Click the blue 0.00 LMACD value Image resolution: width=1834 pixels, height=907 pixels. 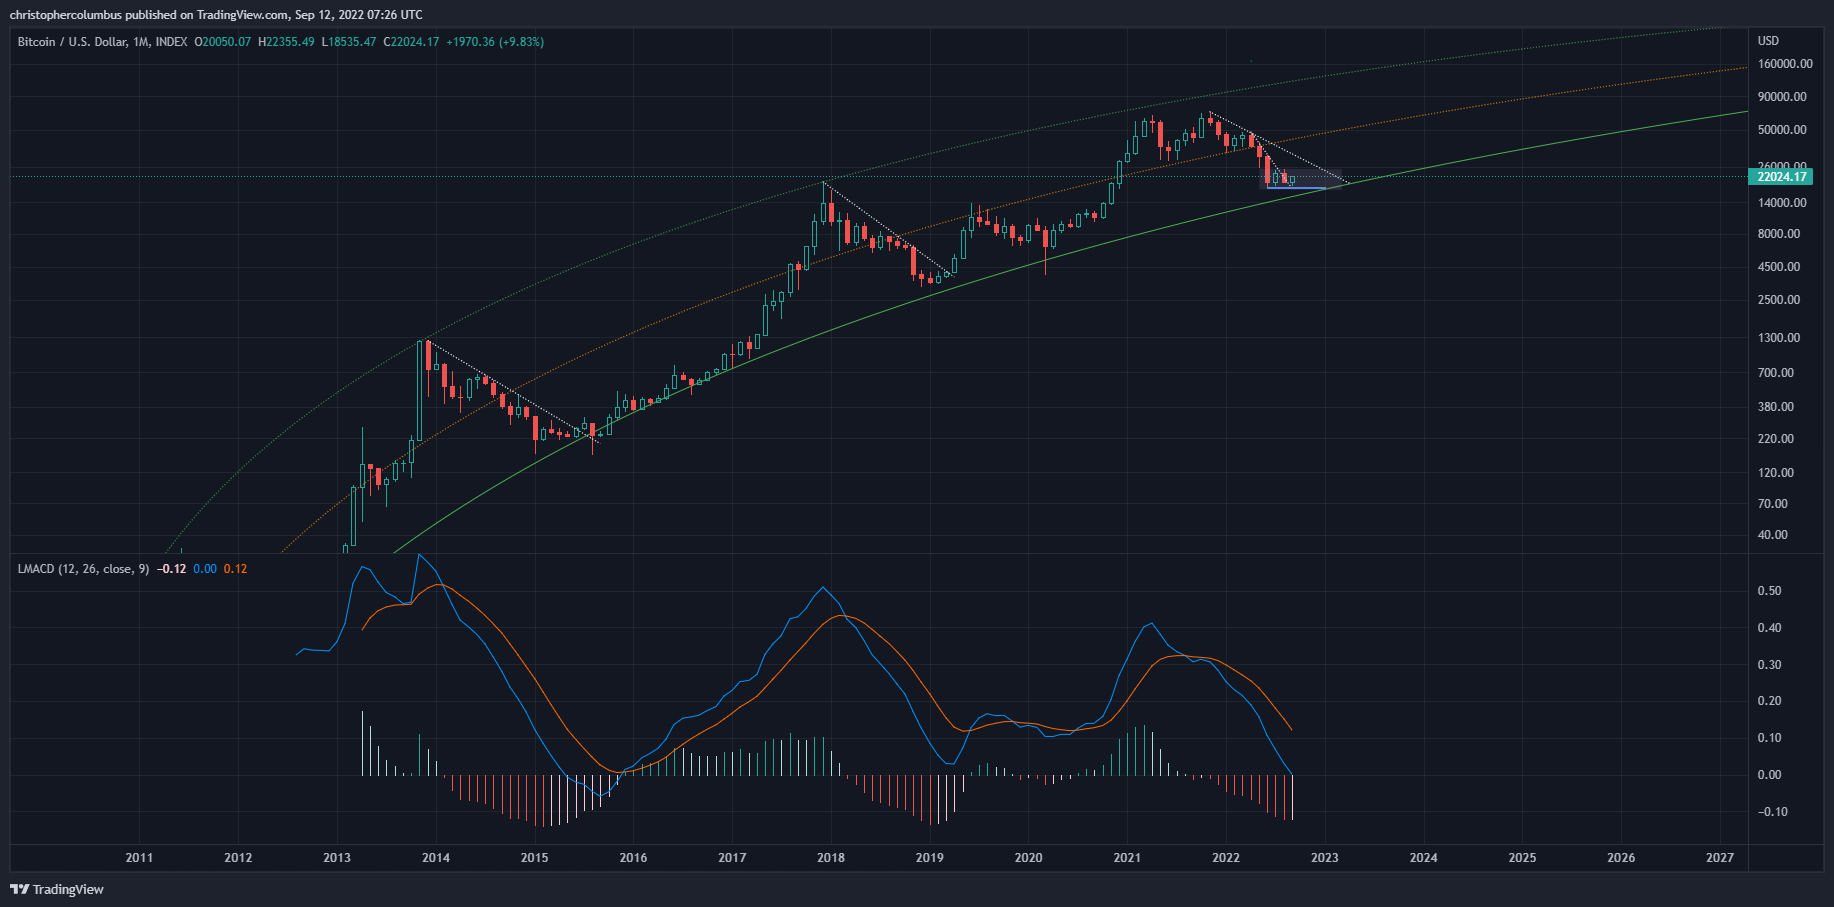pos(204,569)
